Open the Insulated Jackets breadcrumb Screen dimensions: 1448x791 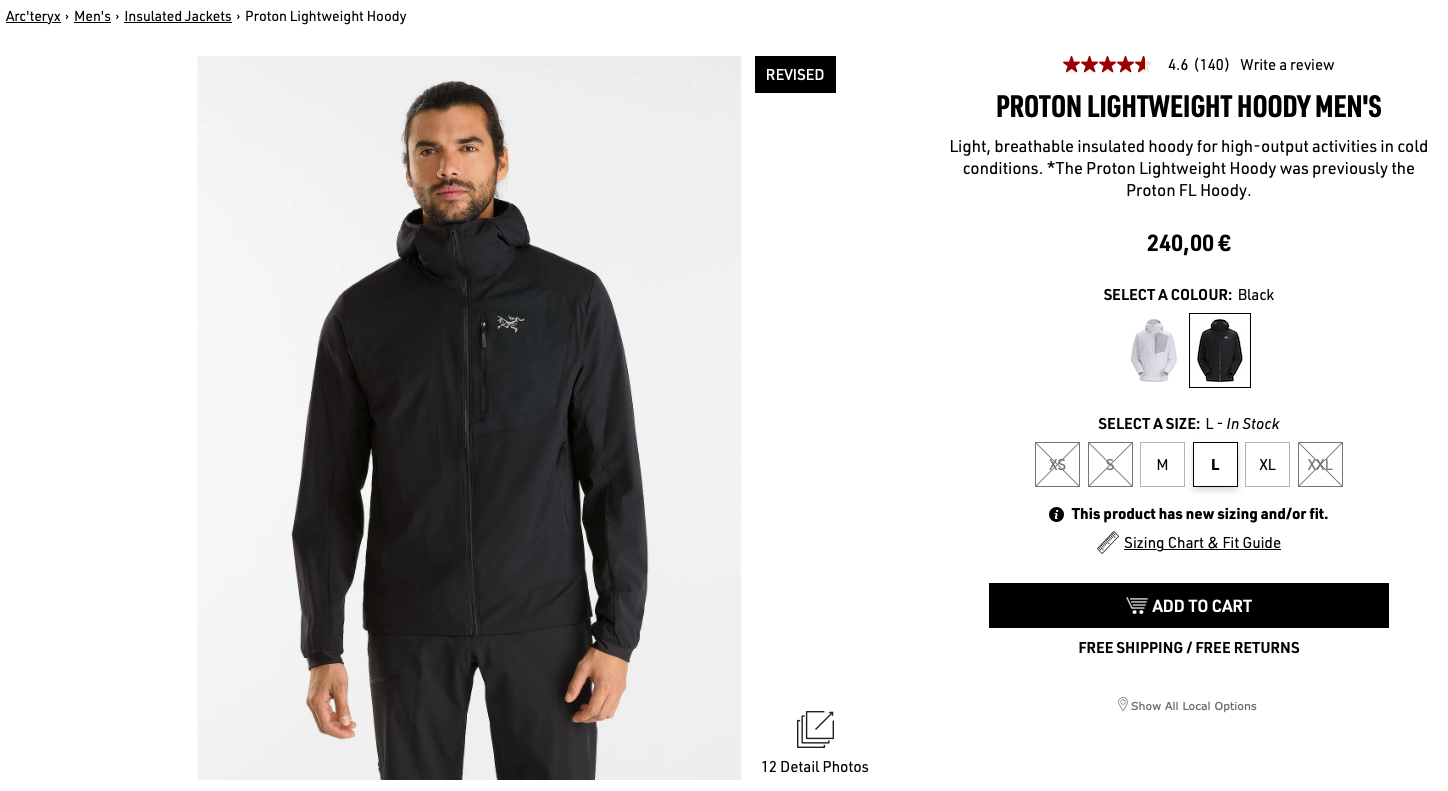178,16
